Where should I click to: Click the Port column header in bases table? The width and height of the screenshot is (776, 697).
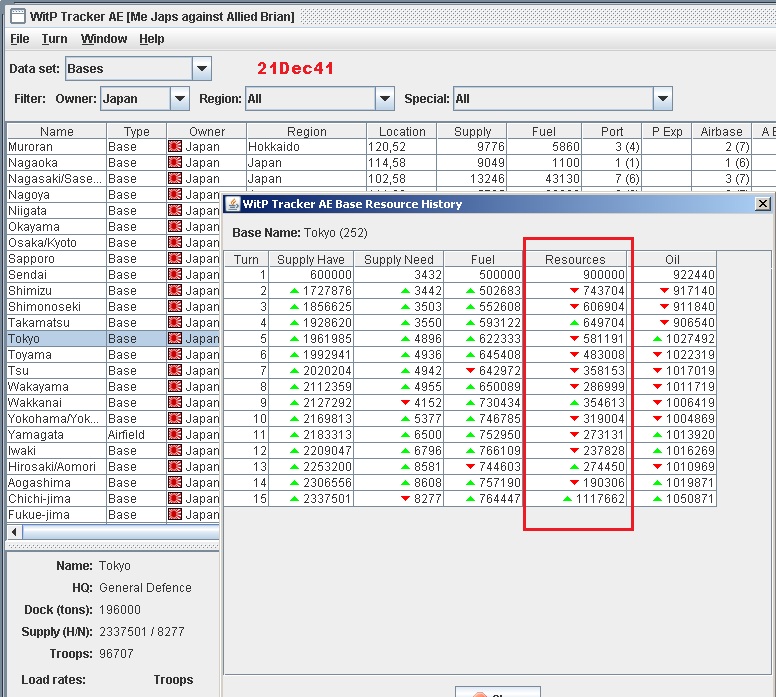[612, 131]
